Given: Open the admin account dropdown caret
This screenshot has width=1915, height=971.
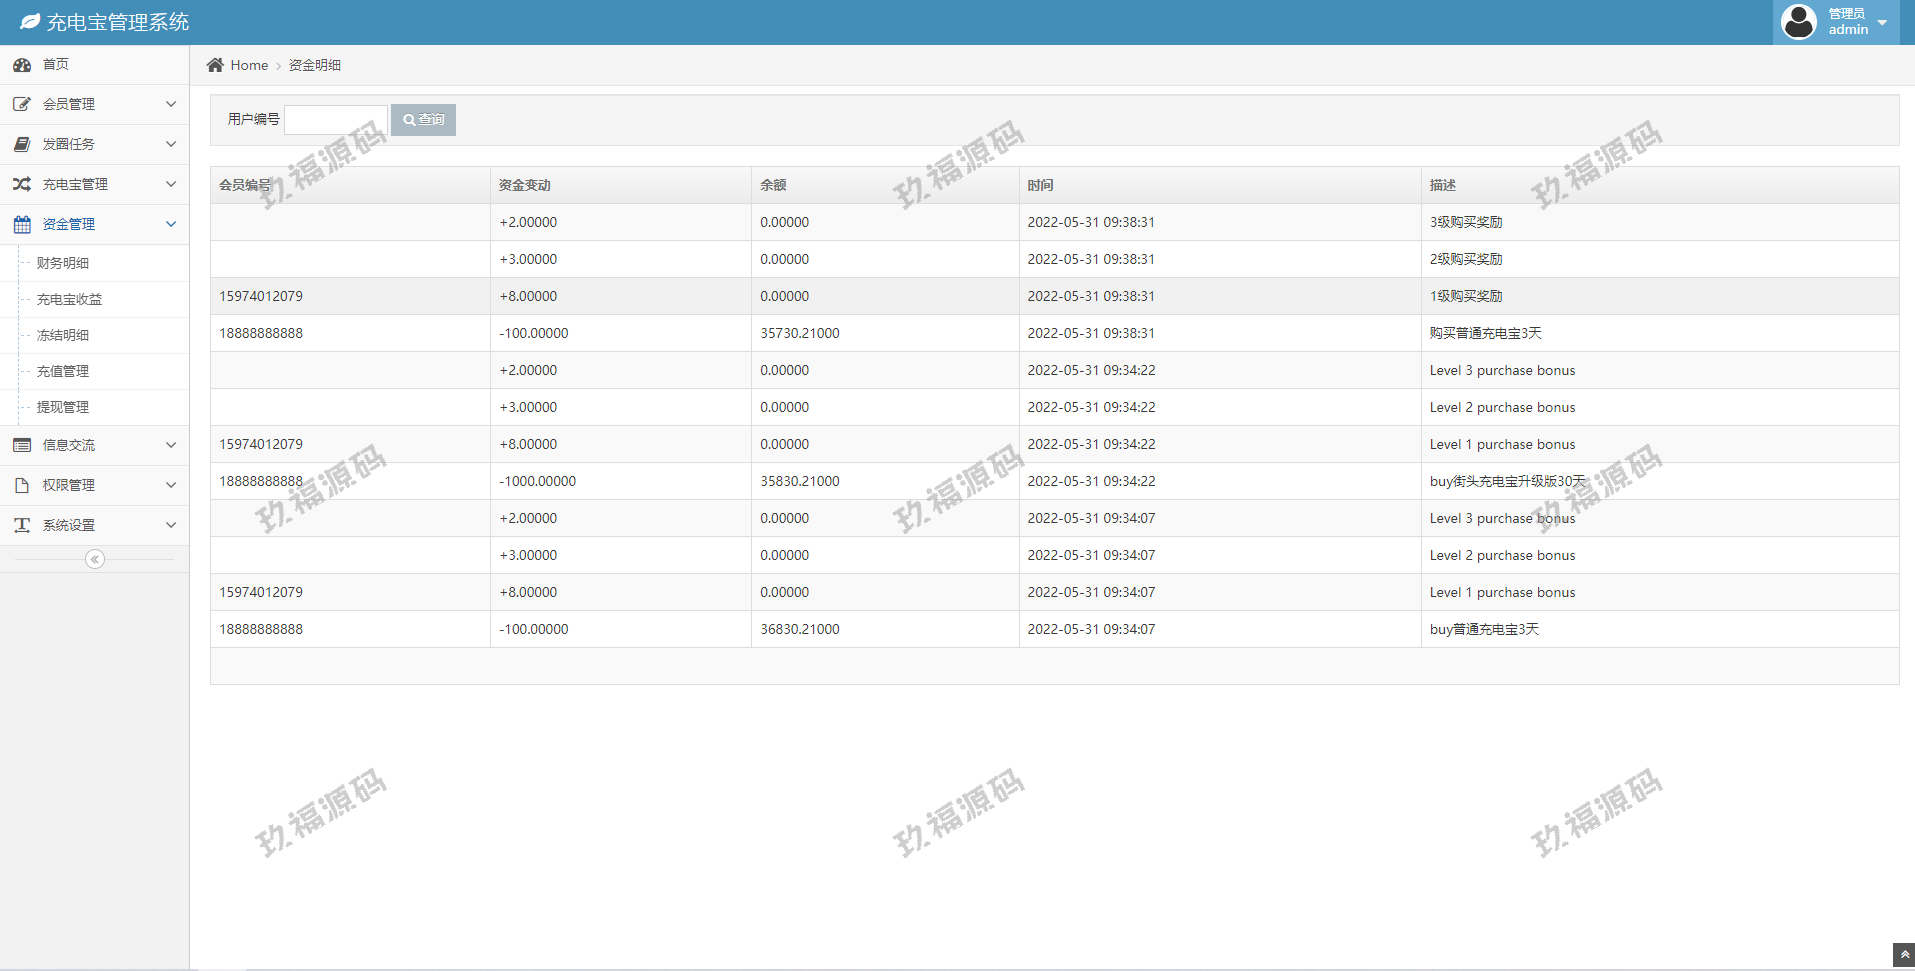Looking at the screenshot, I should pyautogui.click(x=1882, y=22).
